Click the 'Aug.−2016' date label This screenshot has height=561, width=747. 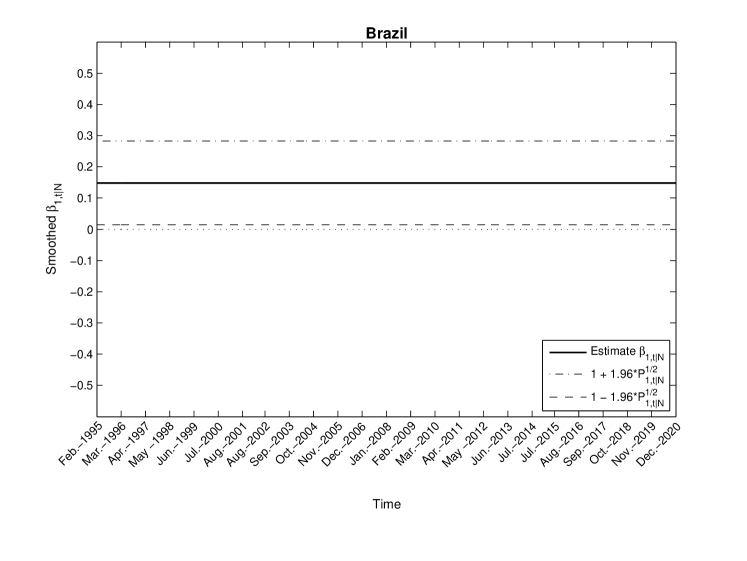point(562,444)
